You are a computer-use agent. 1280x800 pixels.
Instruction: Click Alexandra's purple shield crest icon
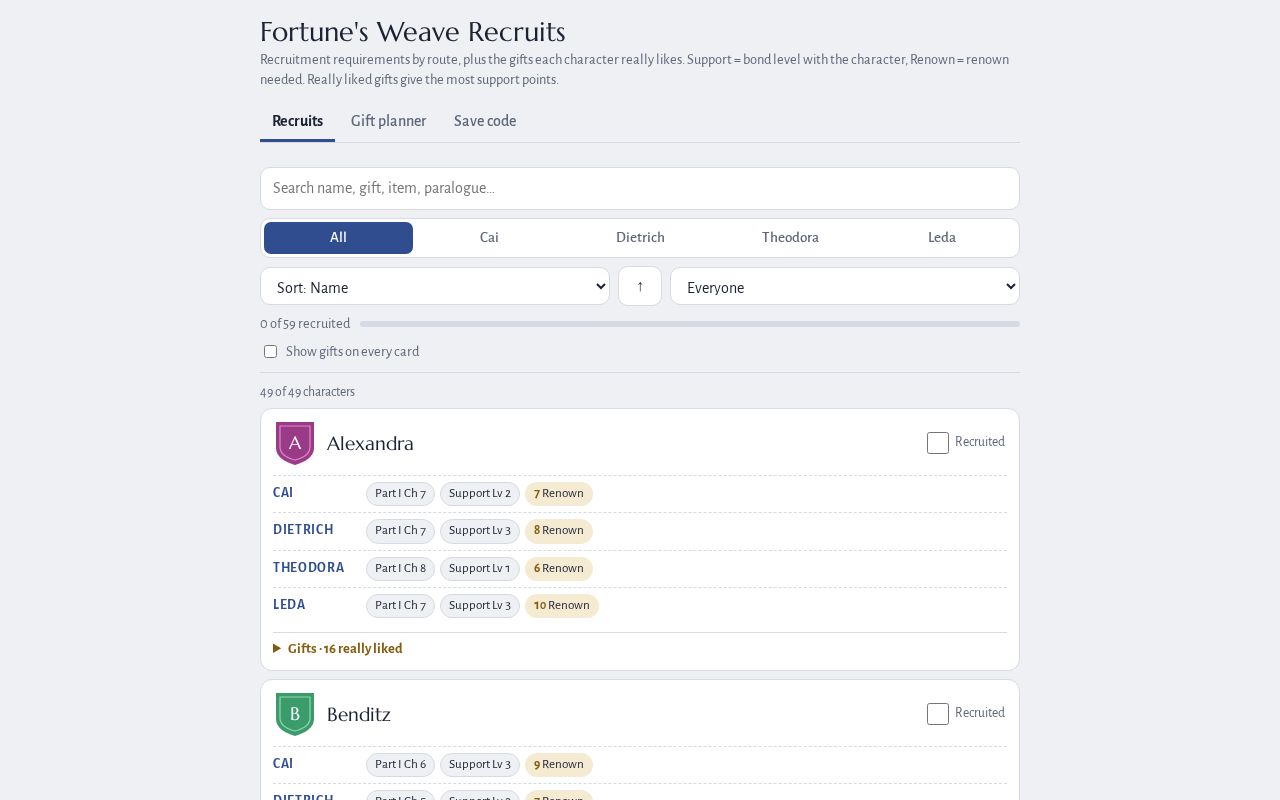(295, 443)
